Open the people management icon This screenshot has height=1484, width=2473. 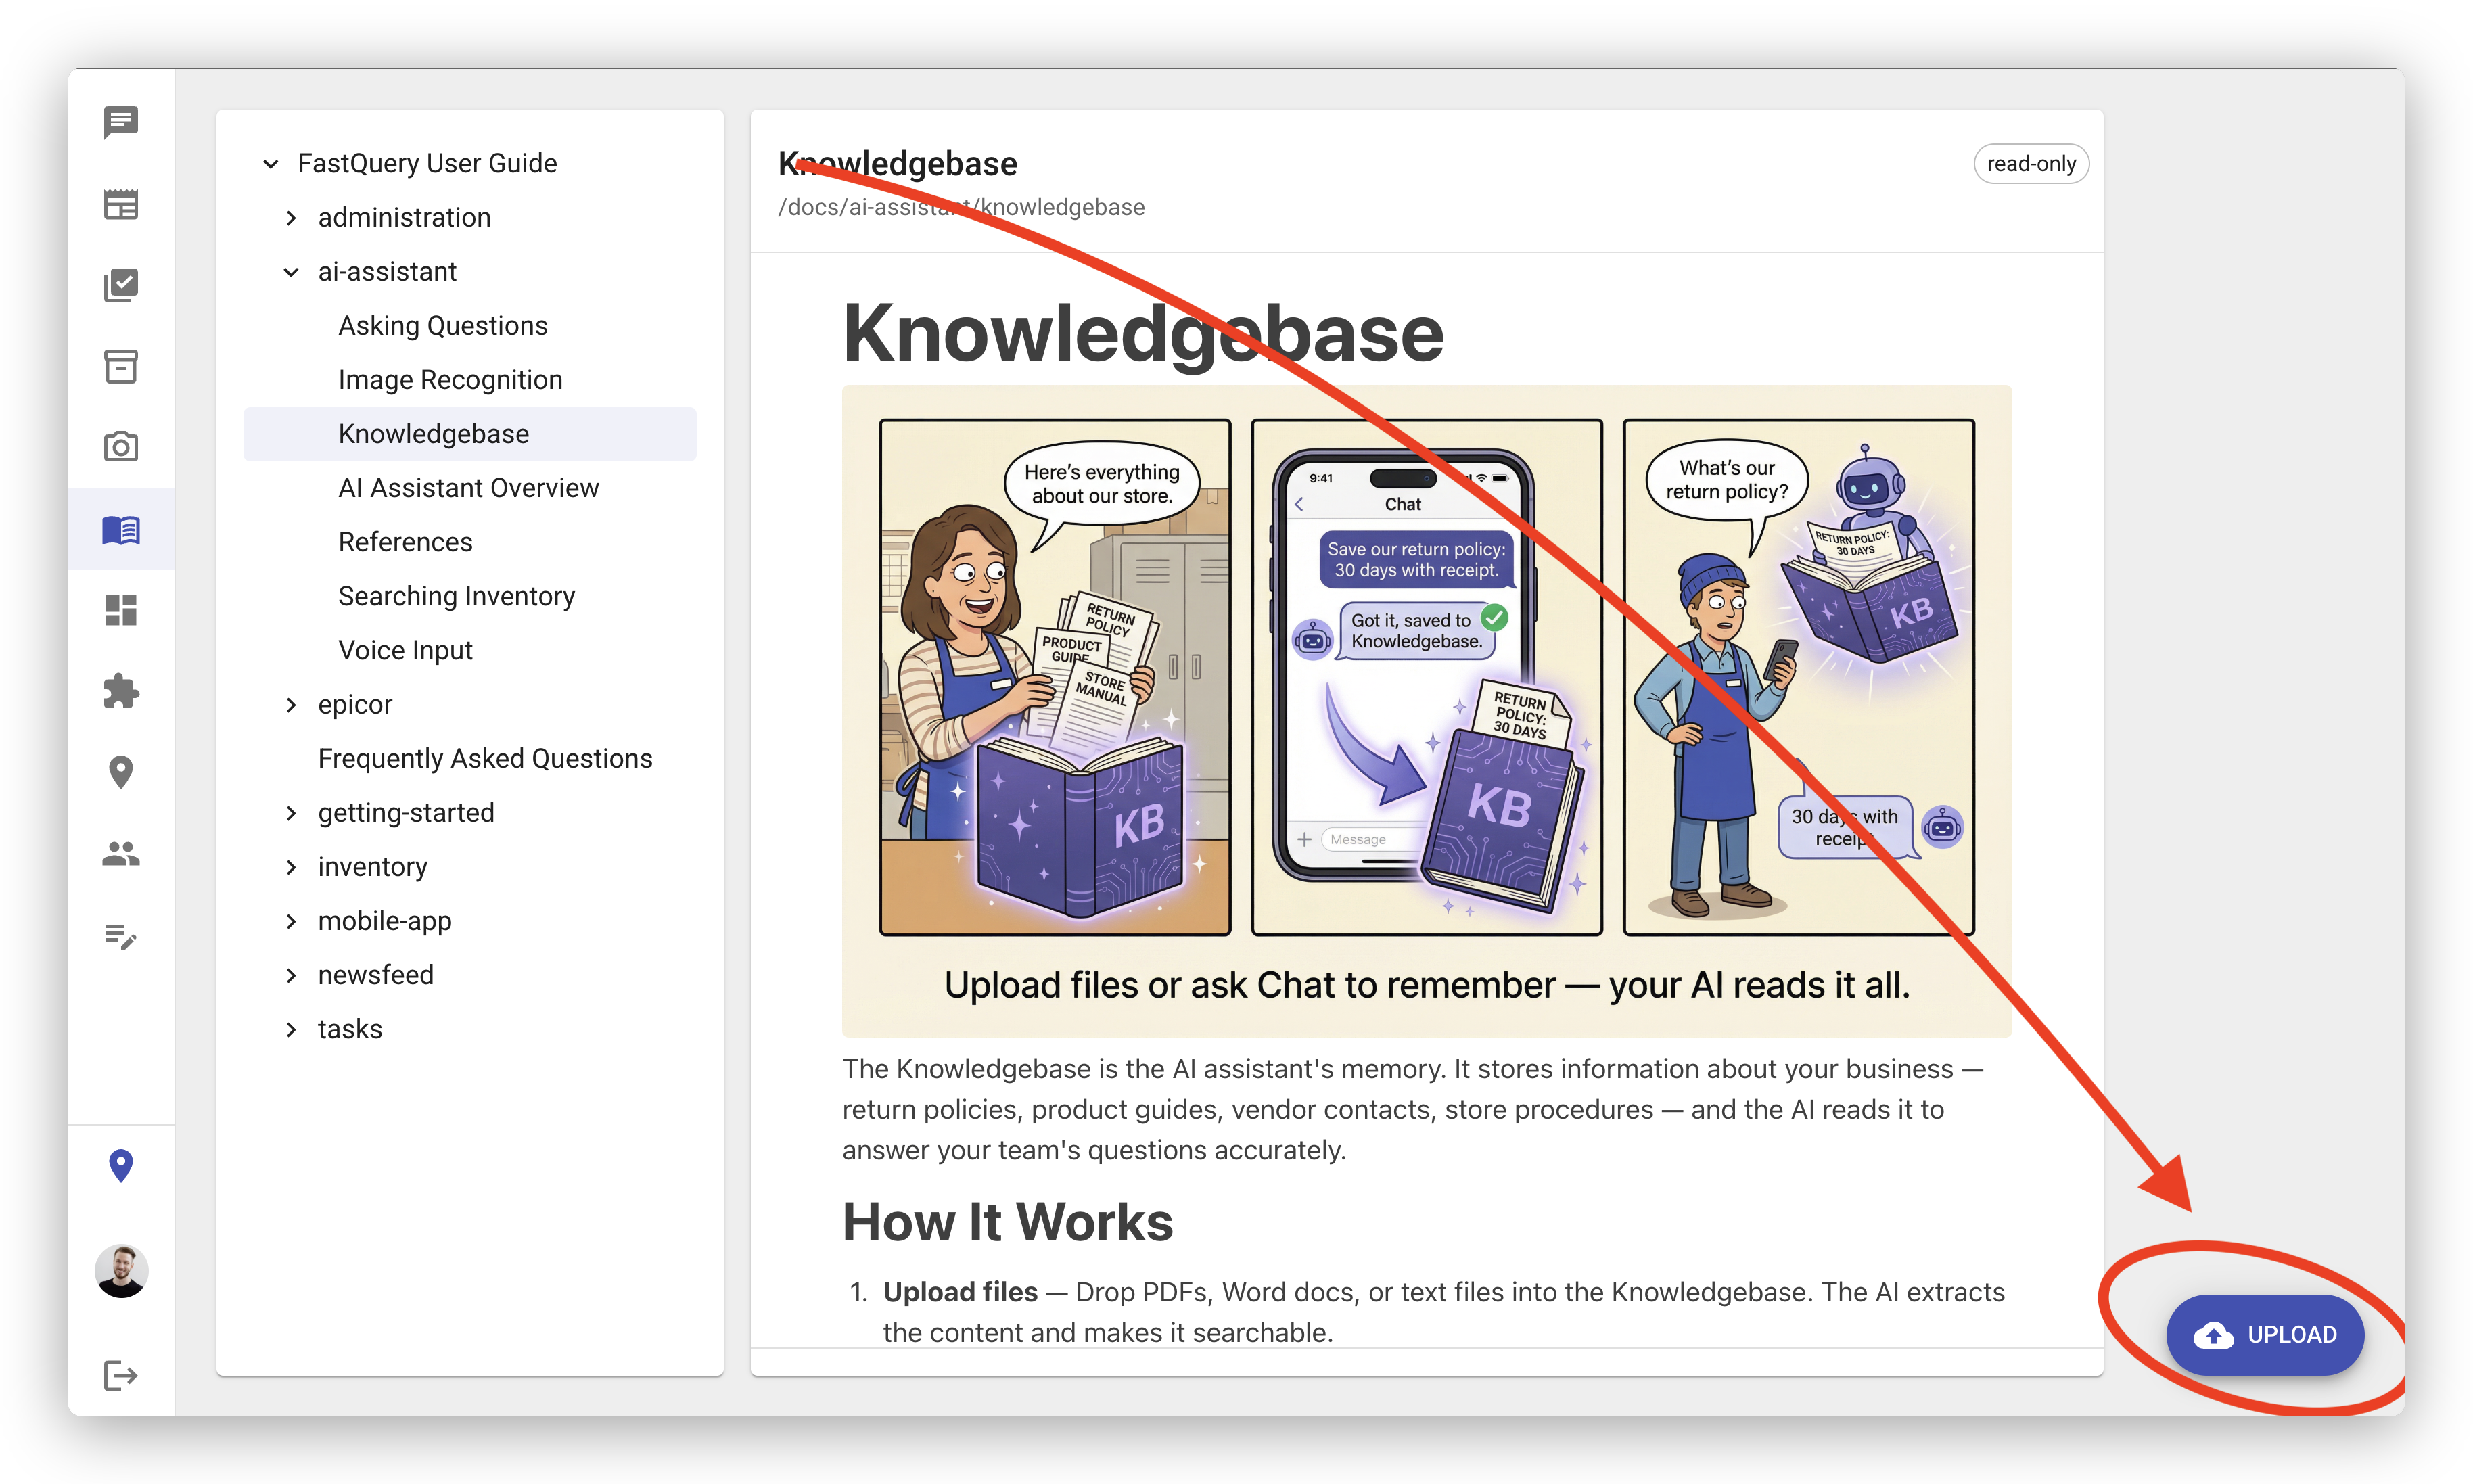[121, 853]
